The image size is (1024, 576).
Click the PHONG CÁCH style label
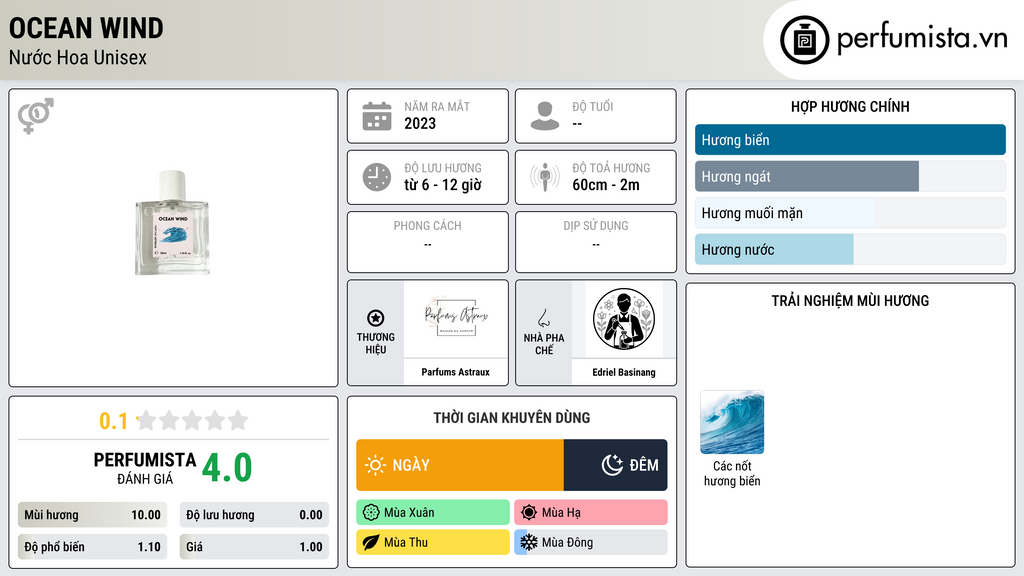pos(427,225)
